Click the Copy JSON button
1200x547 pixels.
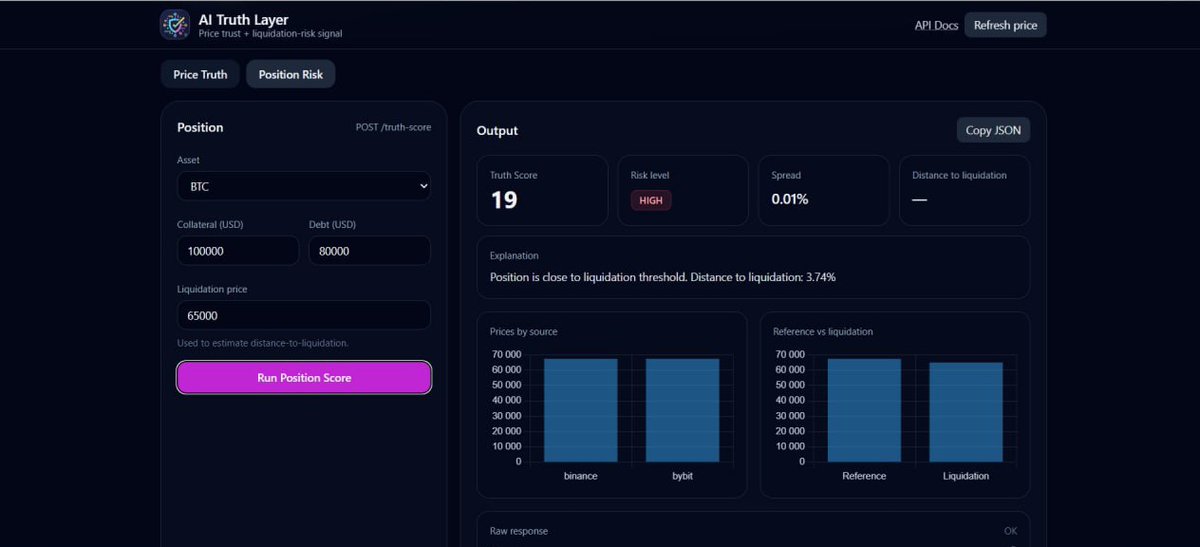[x=993, y=130]
